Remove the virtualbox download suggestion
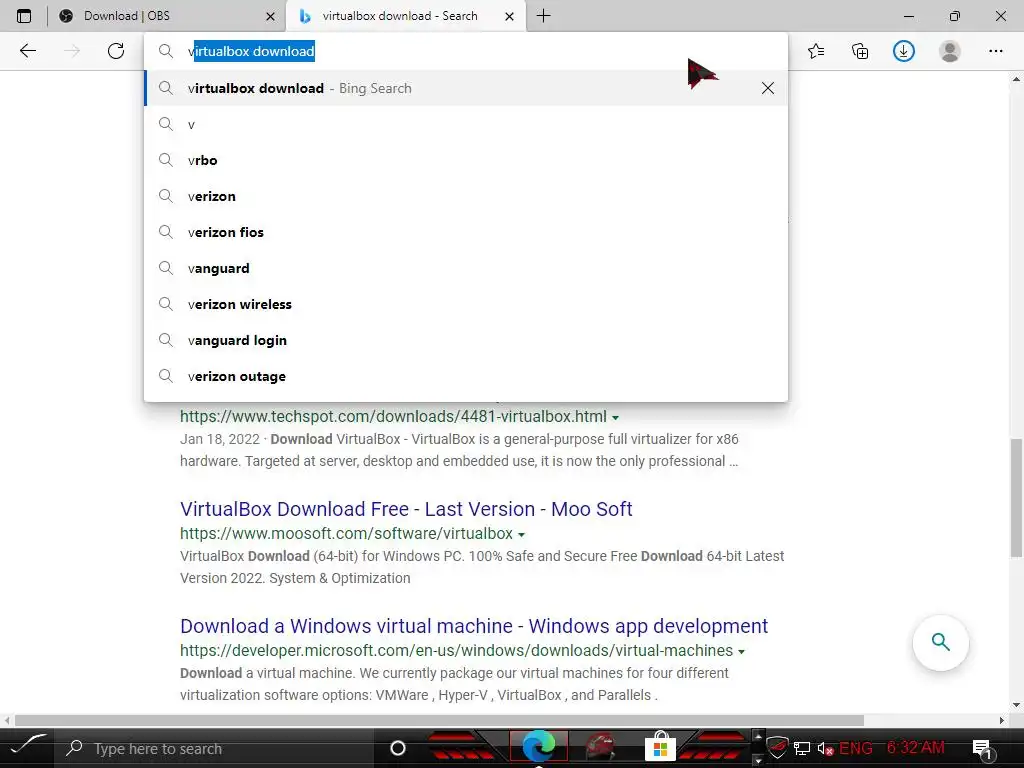Viewport: 1024px width, 768px height. (x=768, y=88)
